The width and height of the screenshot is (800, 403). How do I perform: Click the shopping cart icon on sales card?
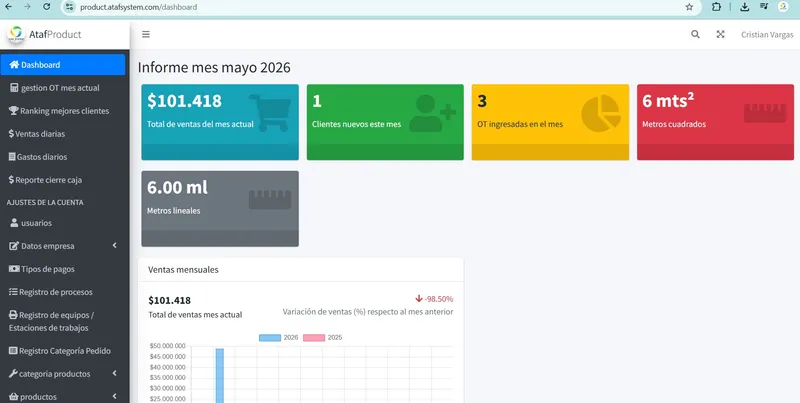pyautogui.click(x=270, y=113)
